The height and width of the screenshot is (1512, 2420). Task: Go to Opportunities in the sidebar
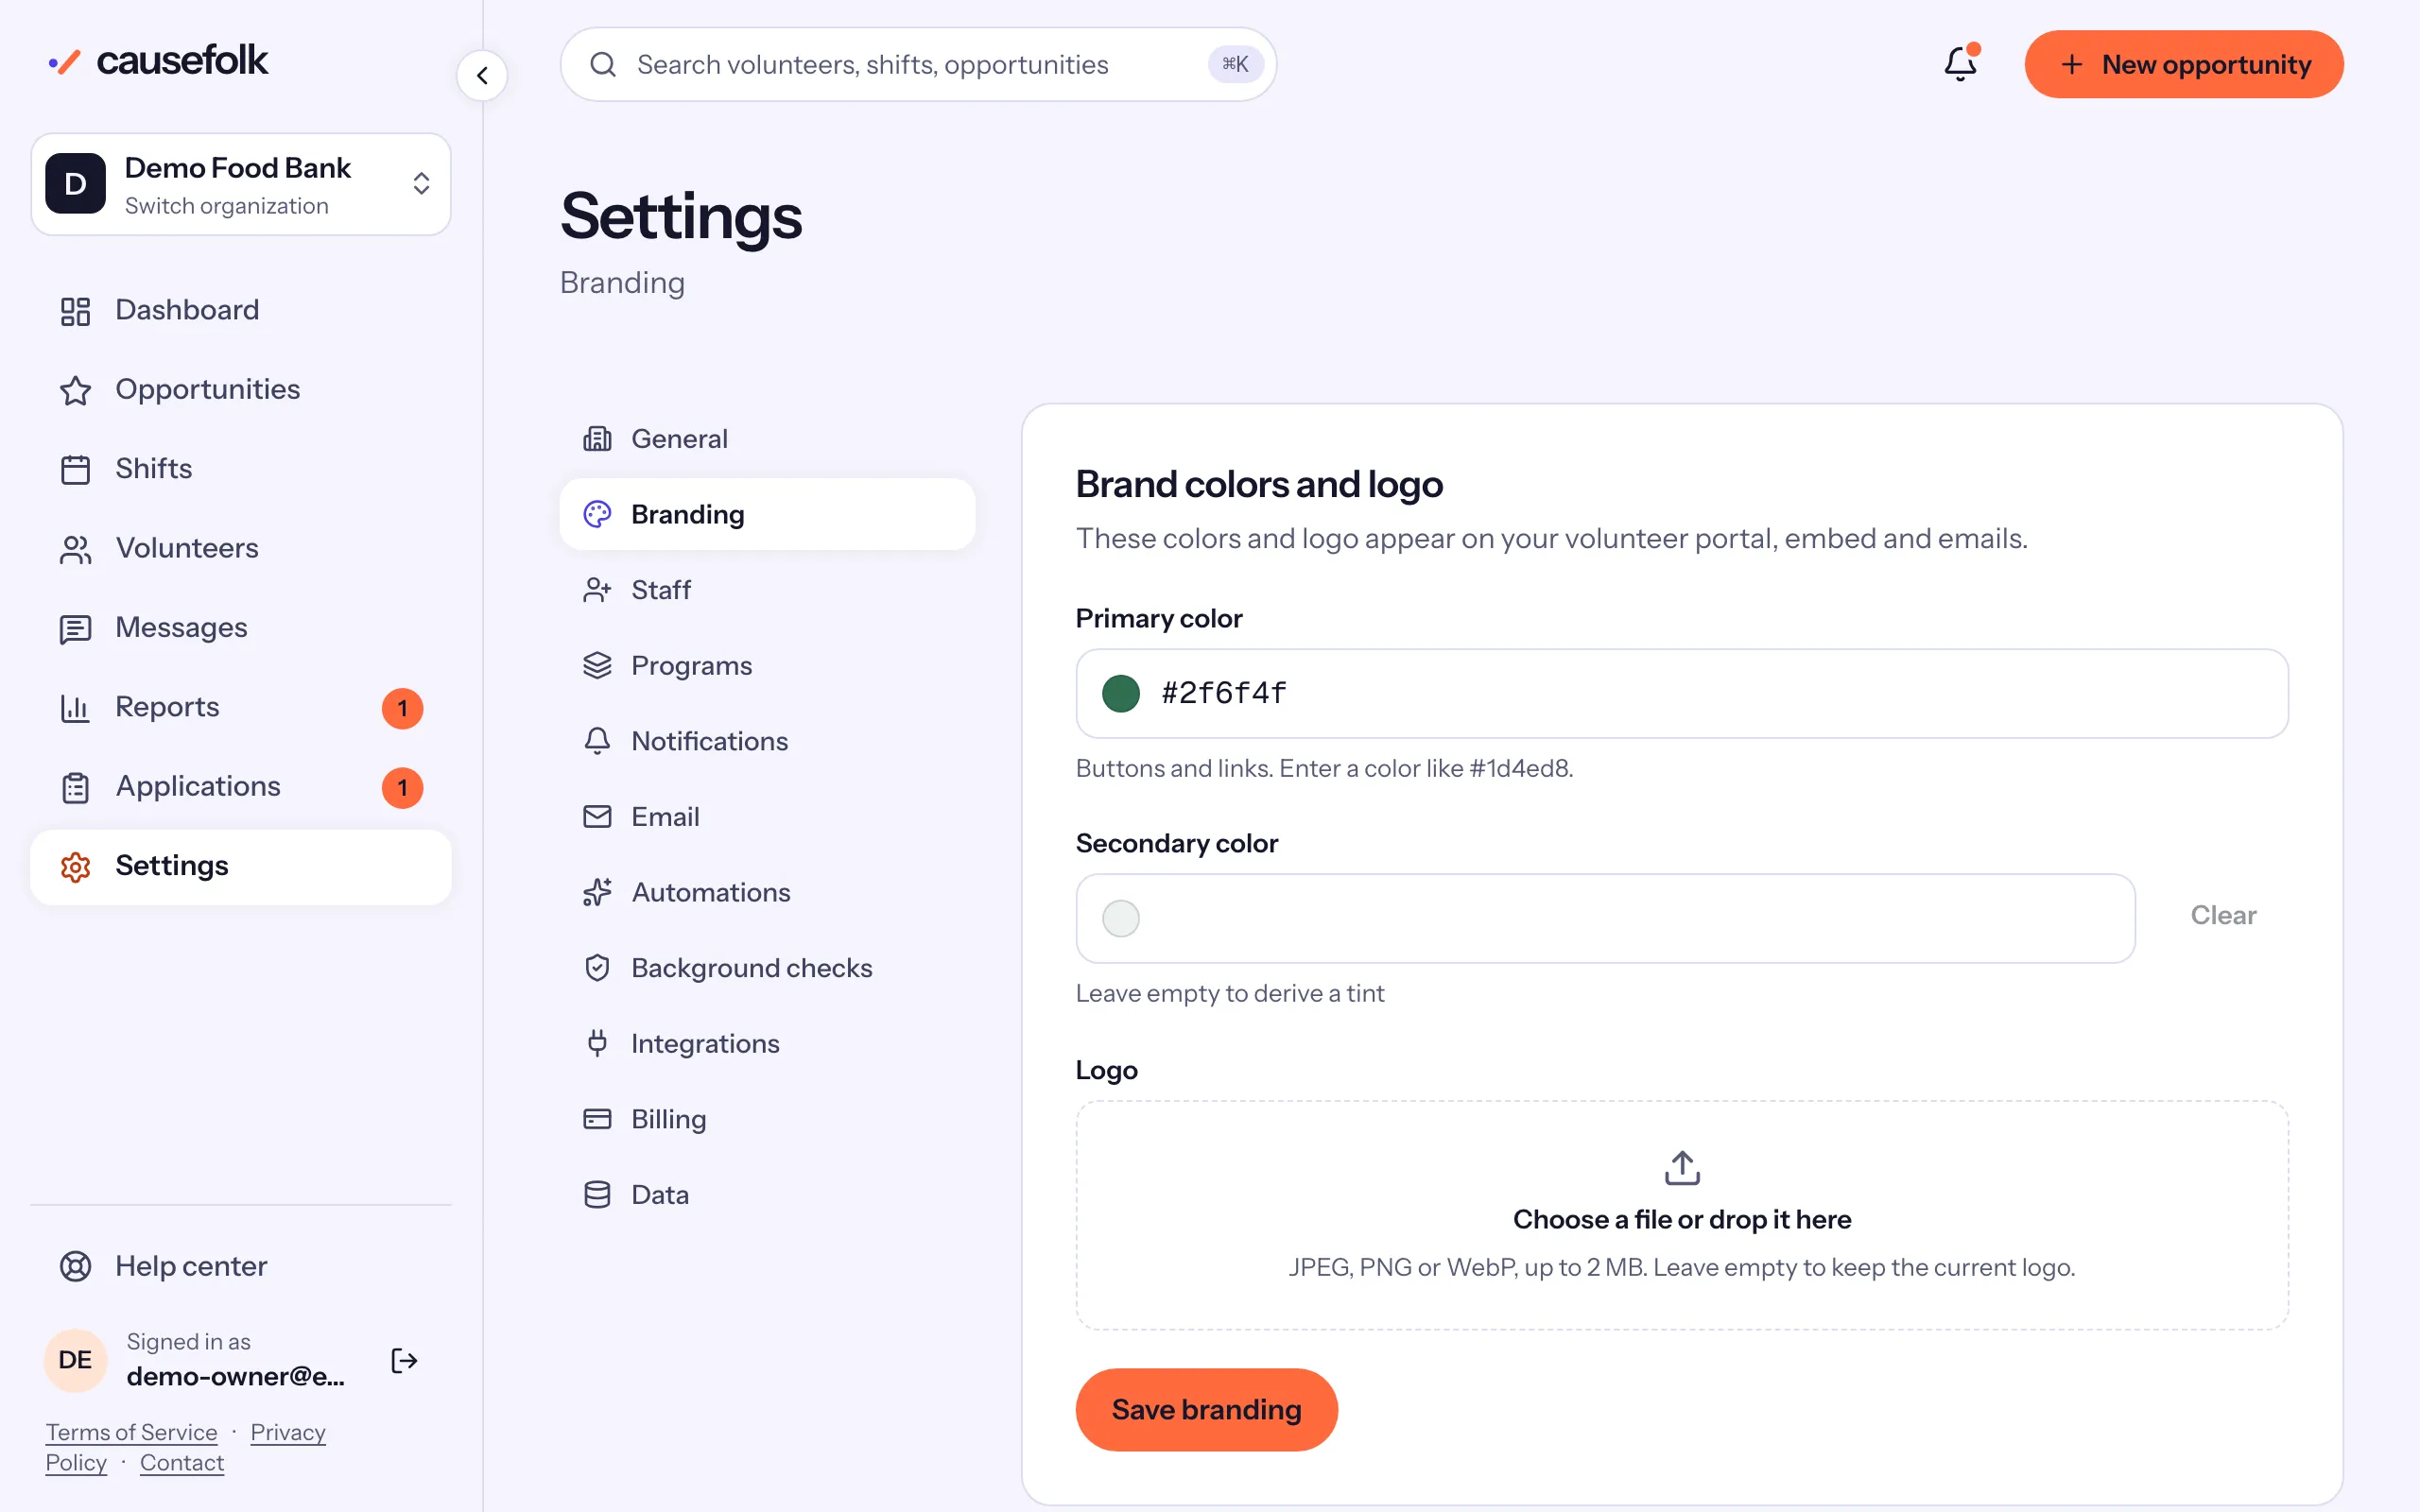(241, 389)
